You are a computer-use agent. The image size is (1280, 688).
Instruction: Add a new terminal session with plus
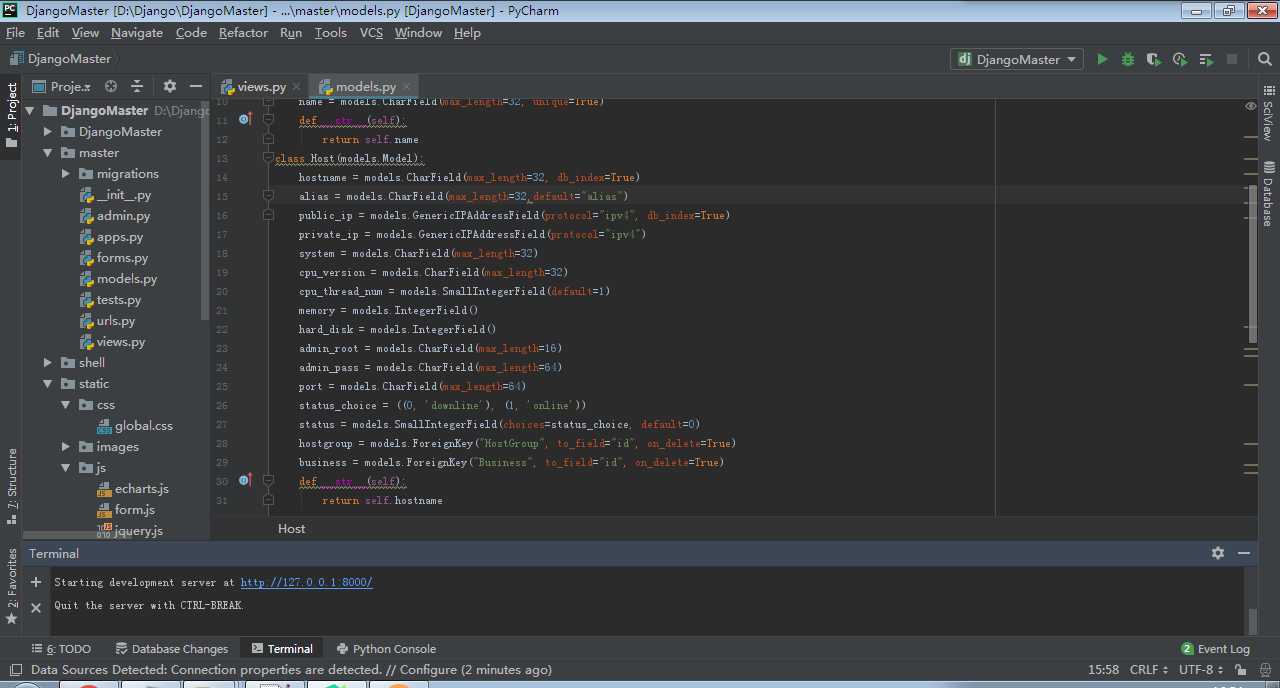pos(36,582)
